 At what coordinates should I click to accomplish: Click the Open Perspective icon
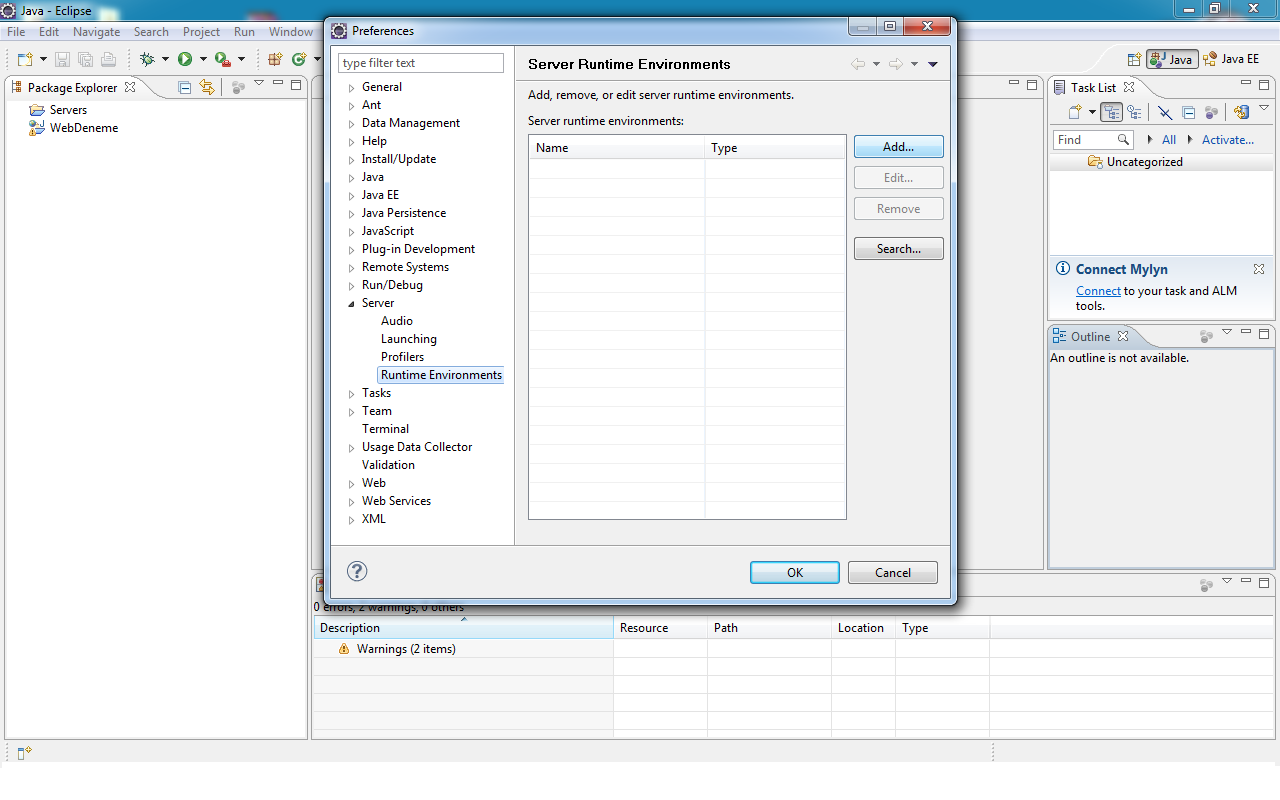(1134, 59)
